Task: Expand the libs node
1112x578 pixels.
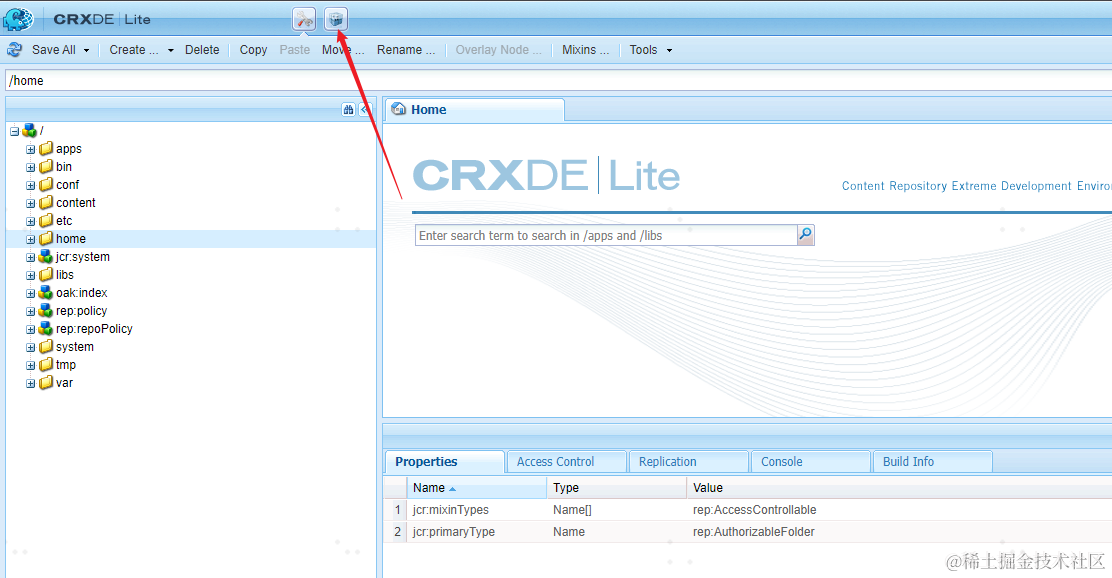Action: 30,275
